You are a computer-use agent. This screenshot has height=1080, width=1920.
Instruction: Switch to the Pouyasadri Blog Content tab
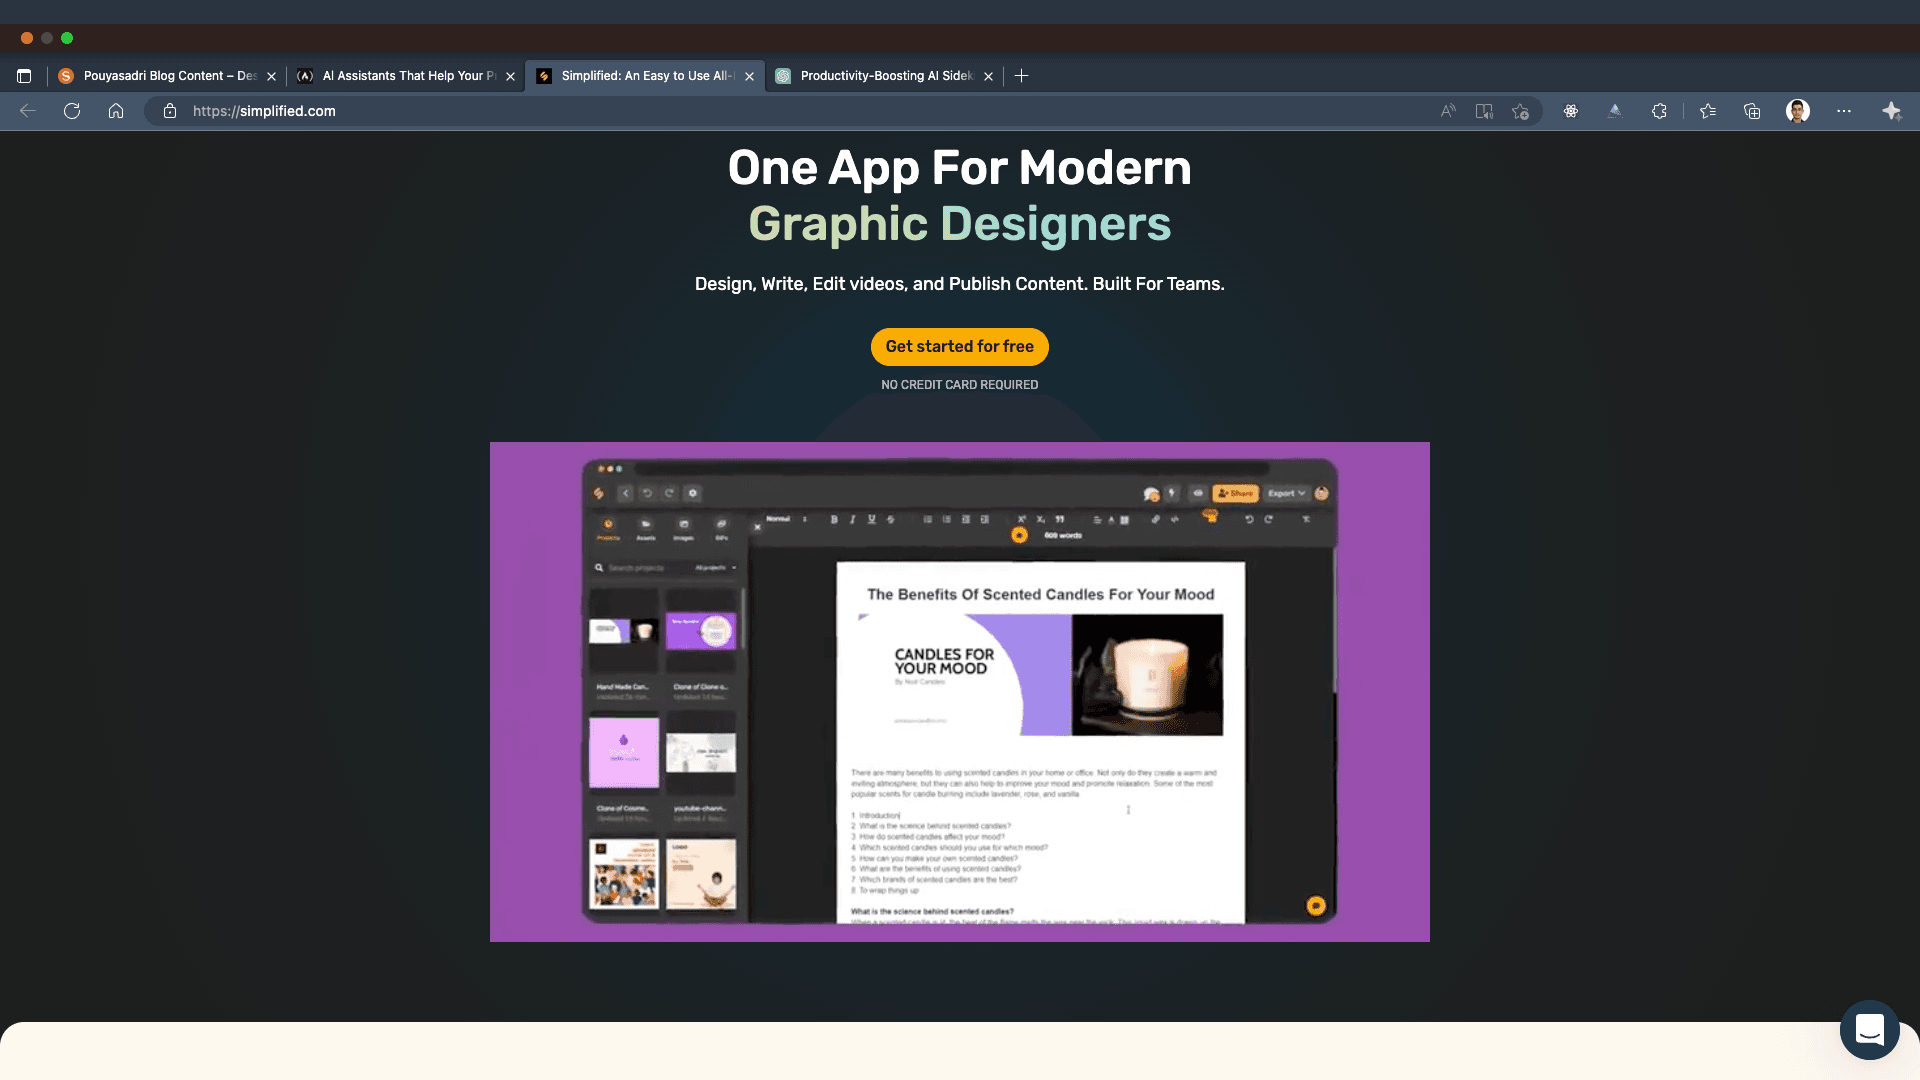165,75
